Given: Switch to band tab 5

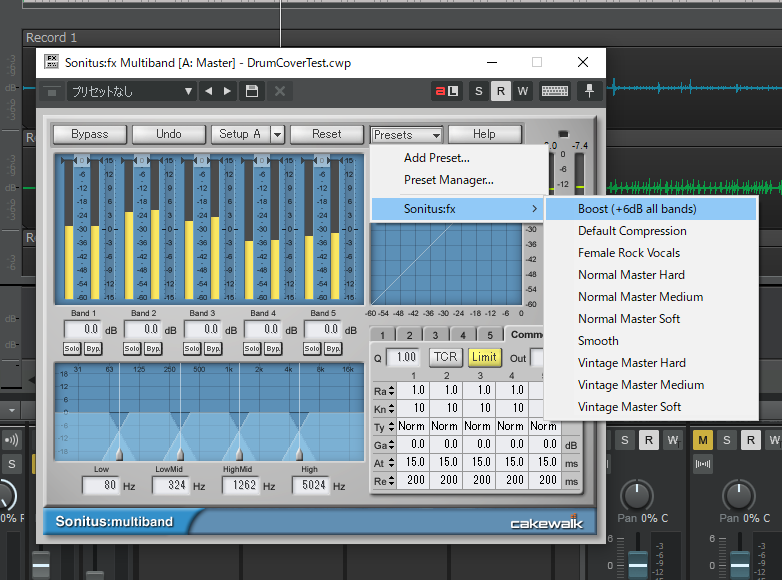Looking at the screenshot, I should (x=490, y=335).
